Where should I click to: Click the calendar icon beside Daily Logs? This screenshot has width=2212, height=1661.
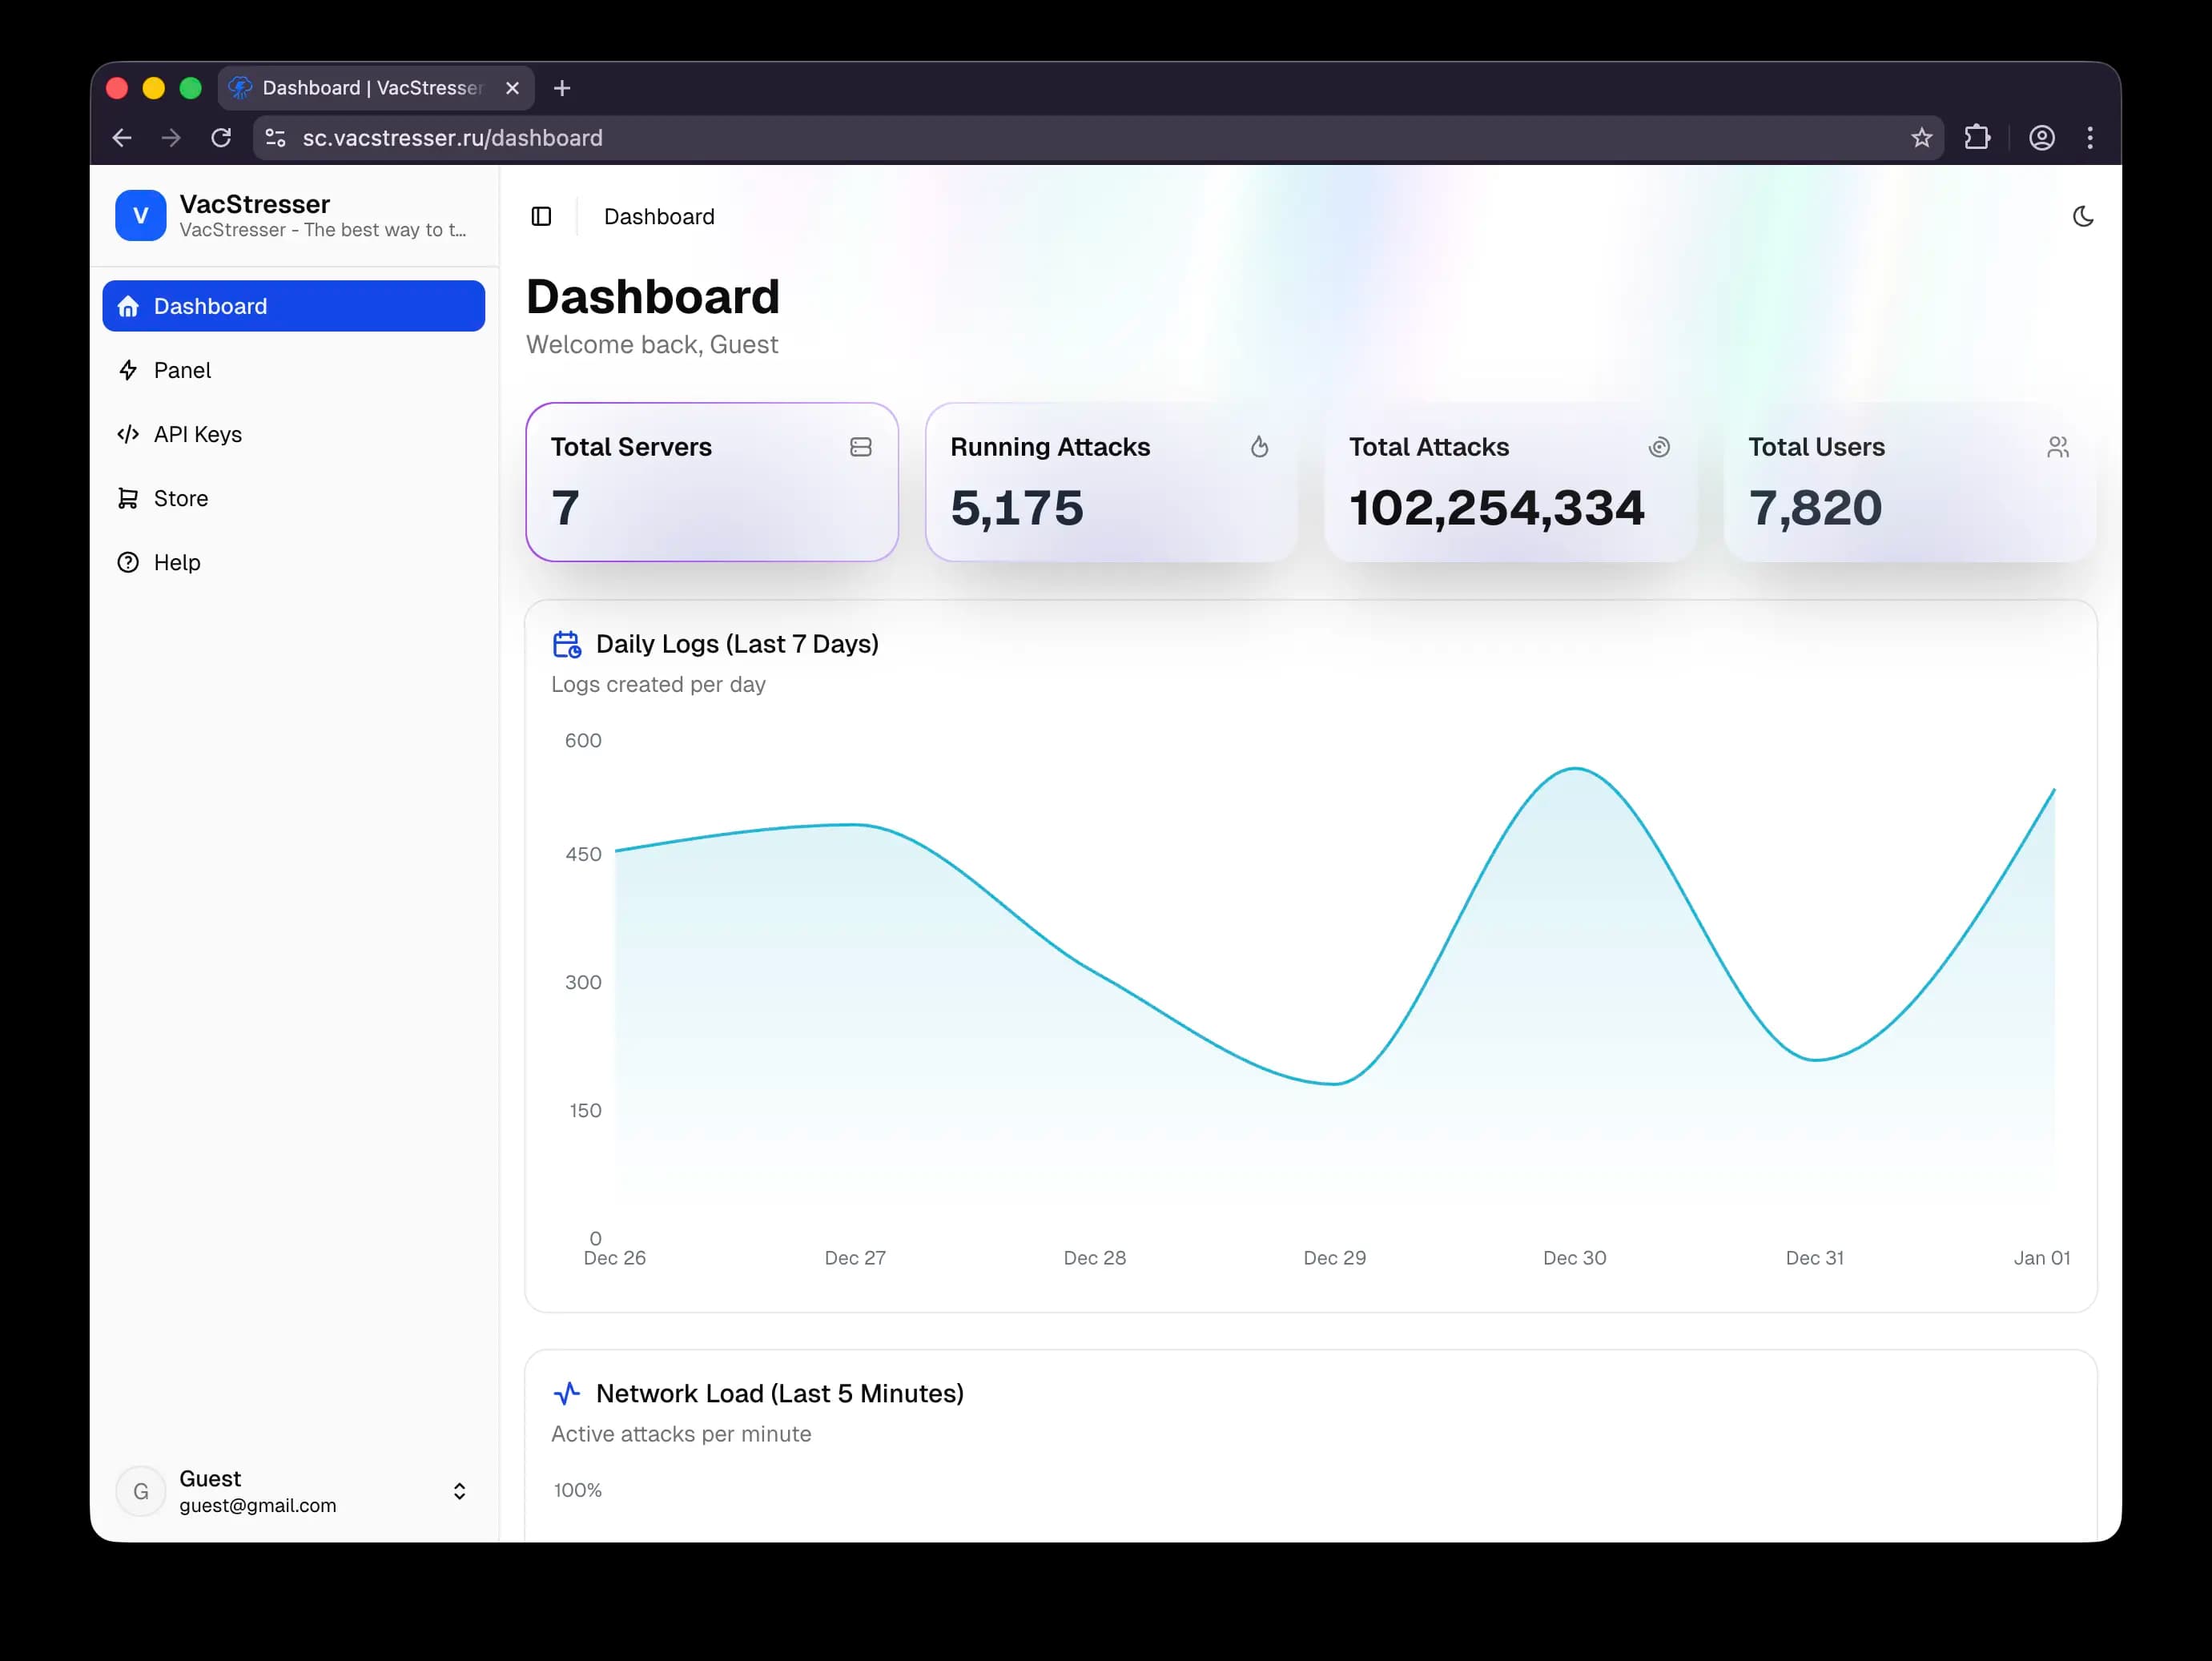(x=567, y=644)
